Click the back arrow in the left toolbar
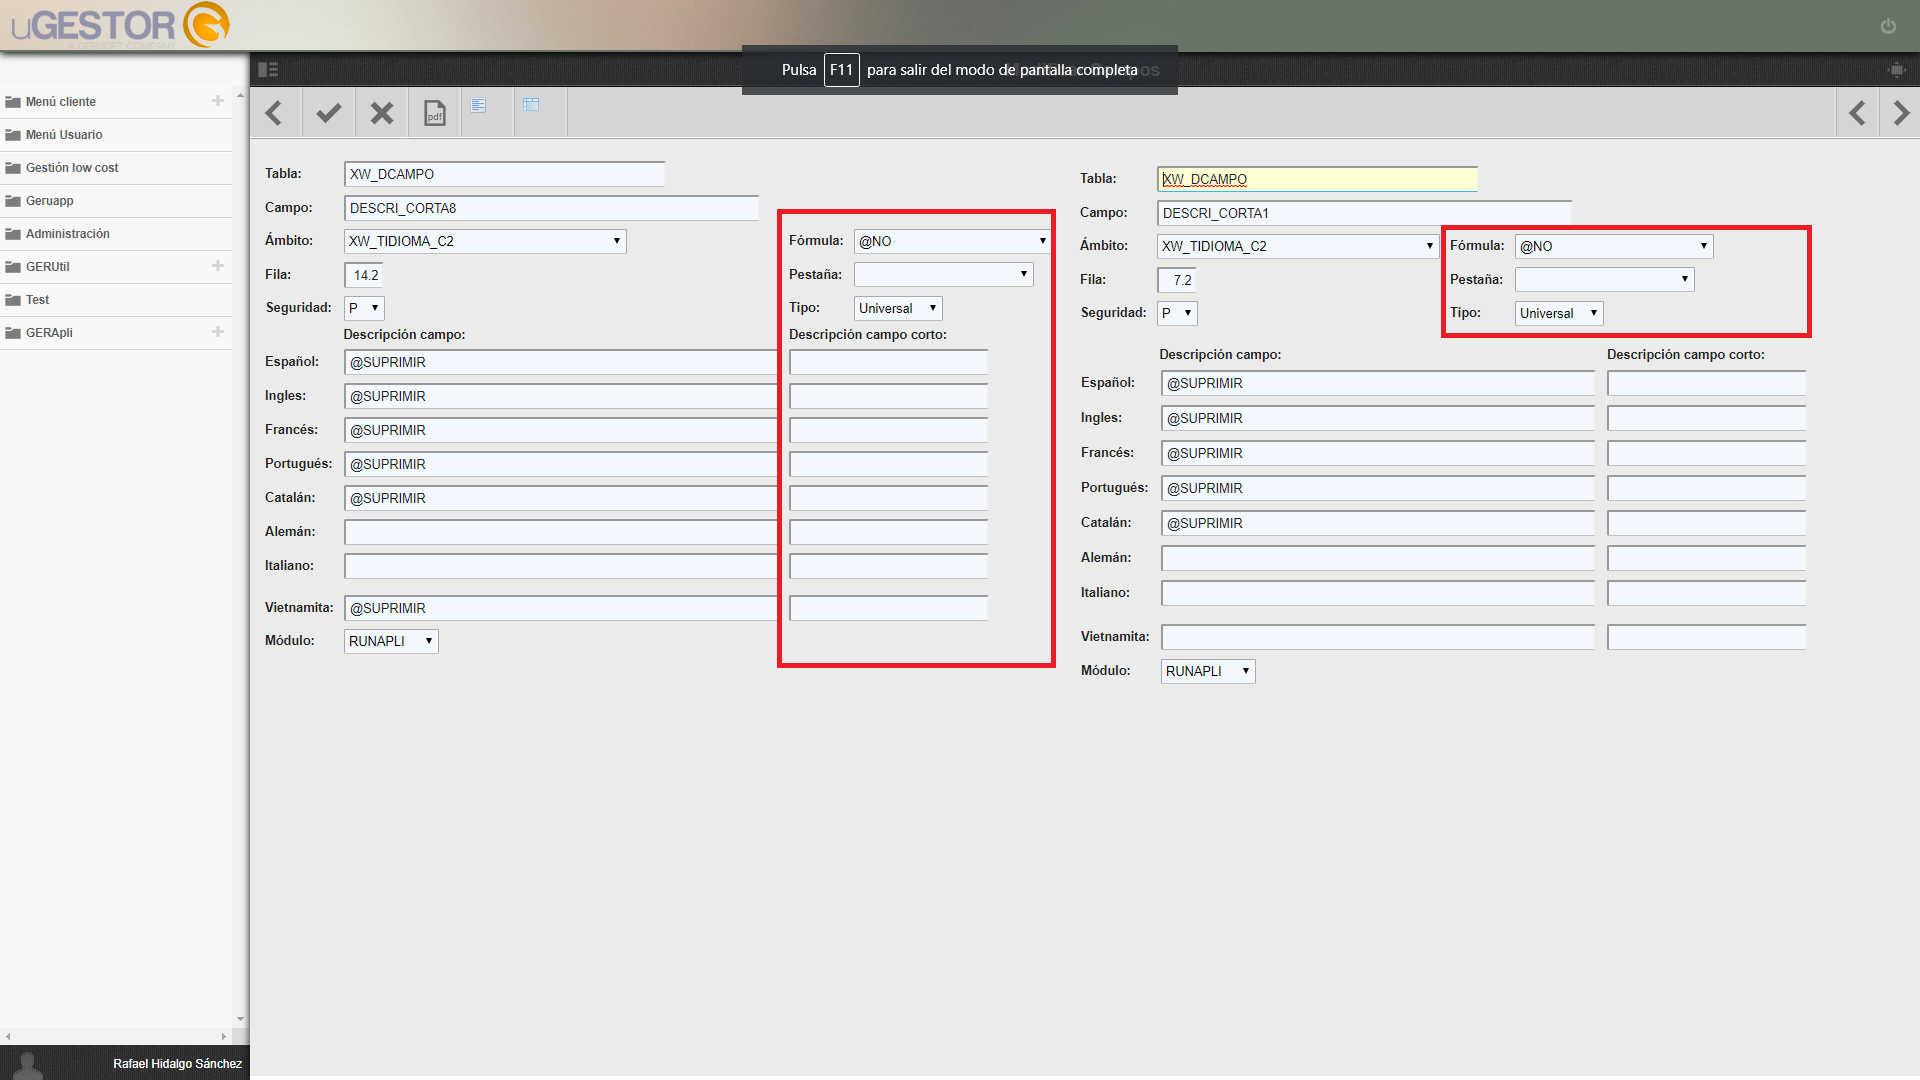Viewport: 1920px width, 1080px height. (274, 113)
